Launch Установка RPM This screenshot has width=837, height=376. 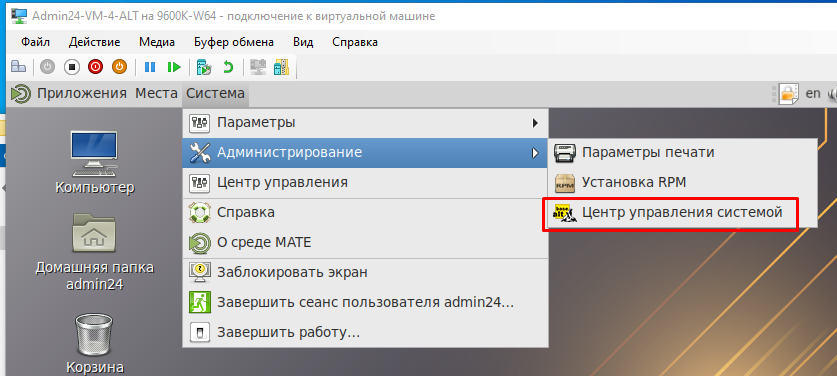click(x=682, y=183)
